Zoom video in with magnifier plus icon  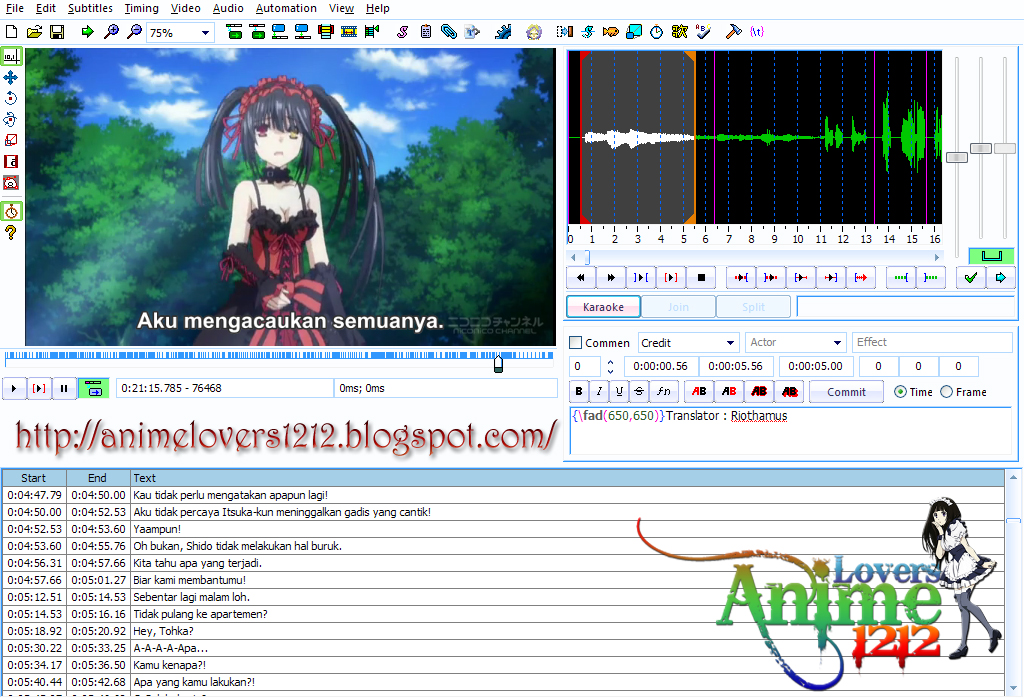click(x=111, y=31)
